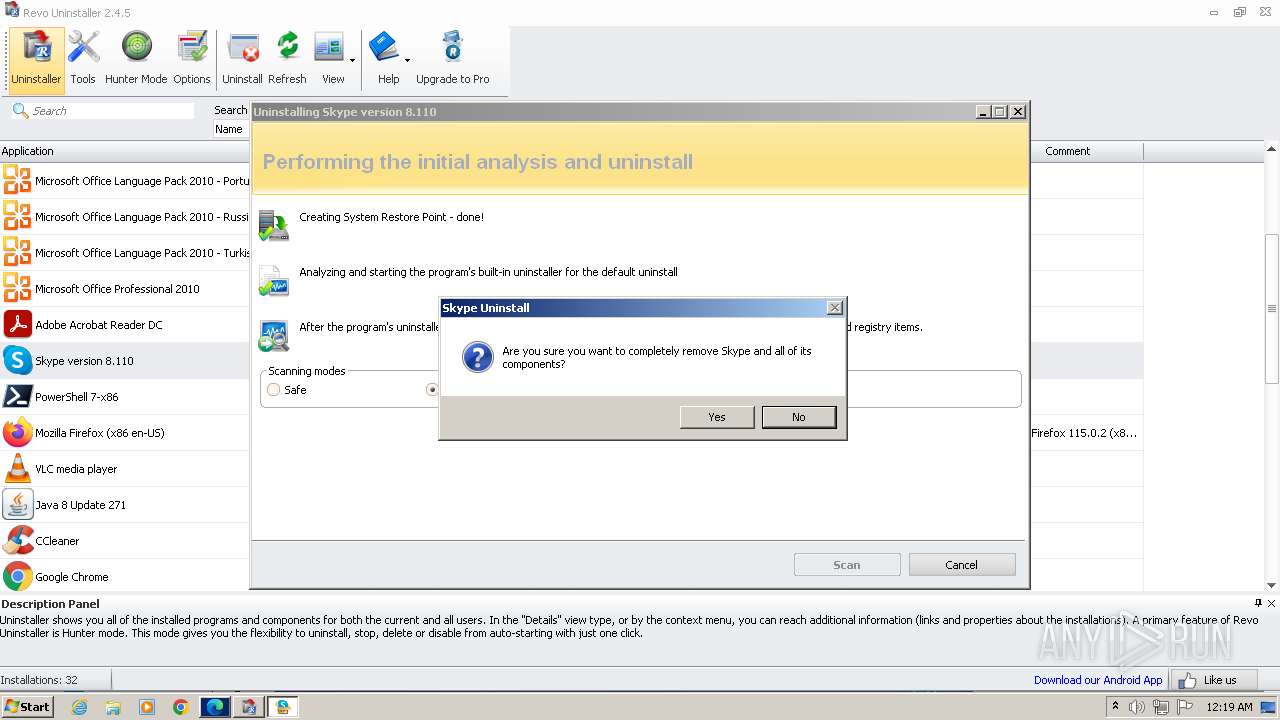Show hidden system tray icons
The height and width of the screenshot is (720, 1280).
tap(1116, 707)
